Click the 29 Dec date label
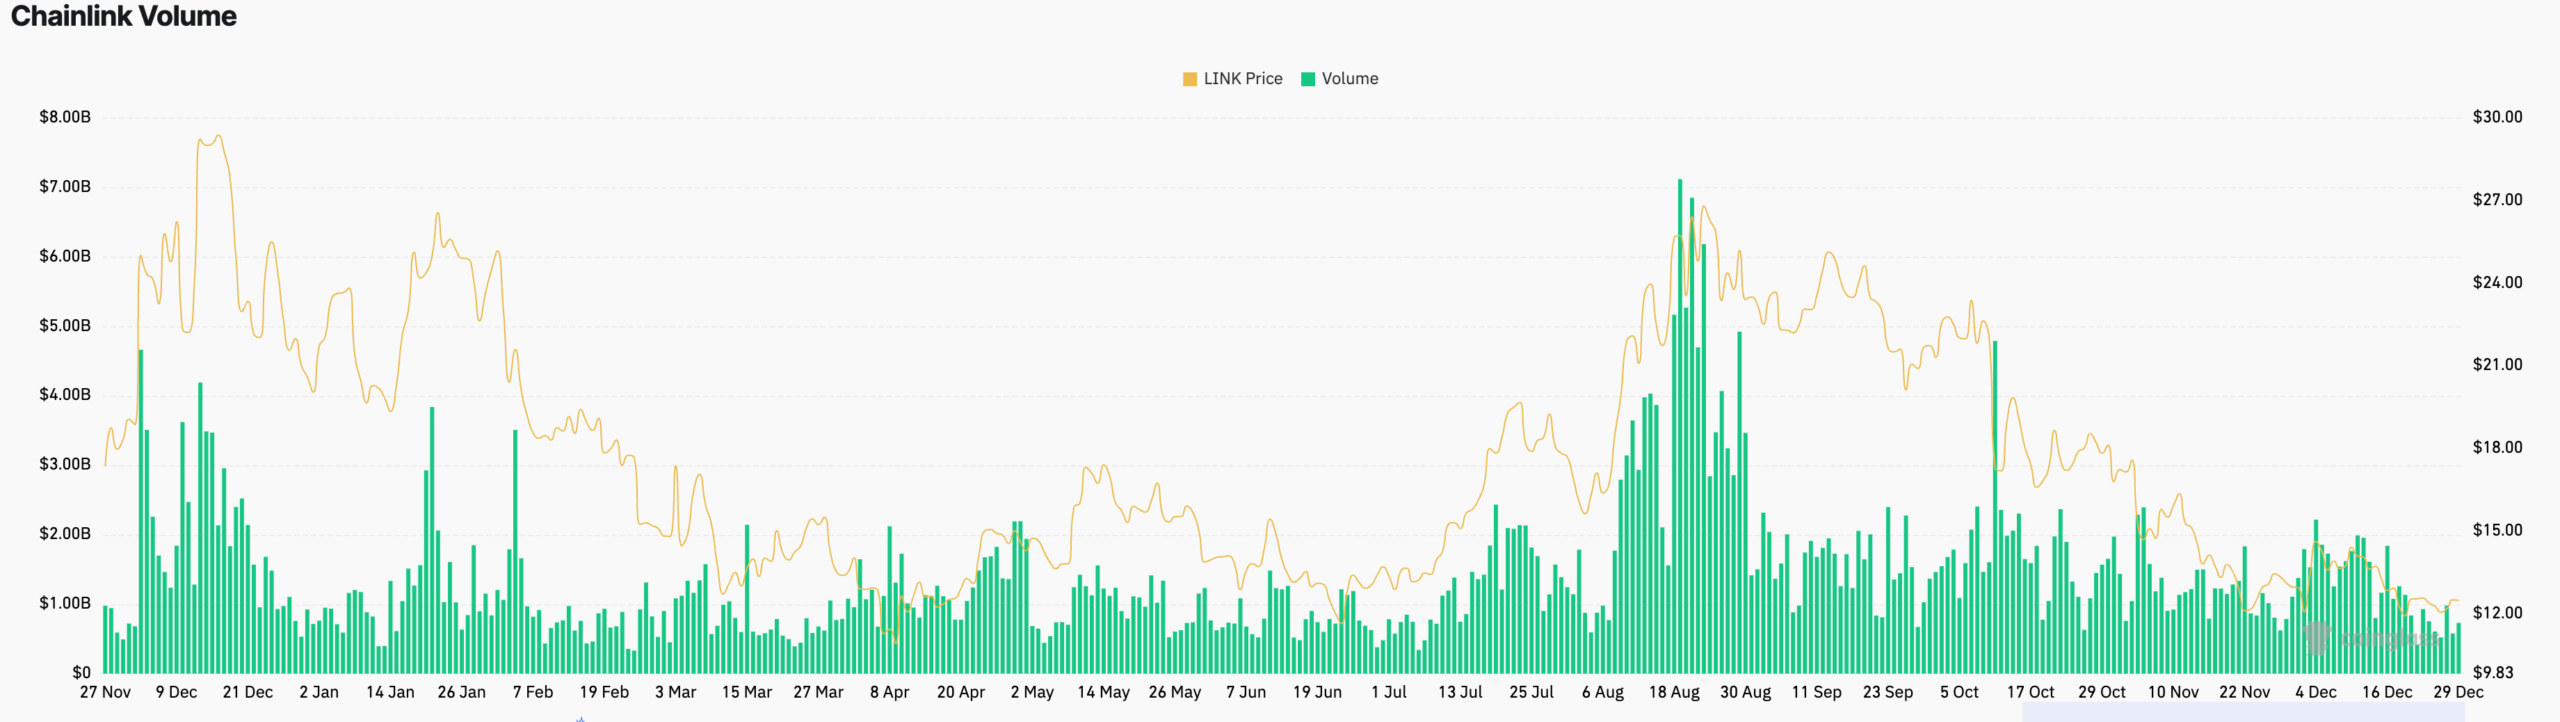The height and width of the screenshot is (722, 2560). point(2459,692)
